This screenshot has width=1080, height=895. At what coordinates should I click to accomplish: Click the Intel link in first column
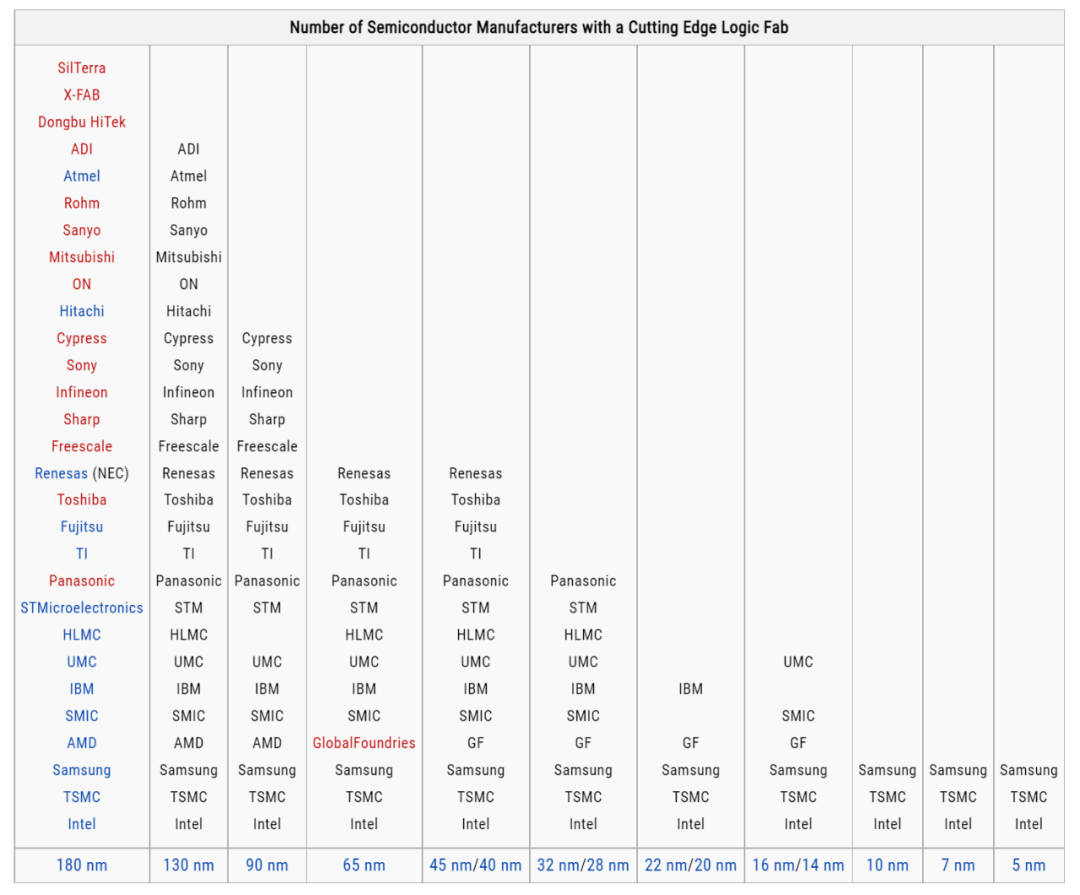click(81, 824)
